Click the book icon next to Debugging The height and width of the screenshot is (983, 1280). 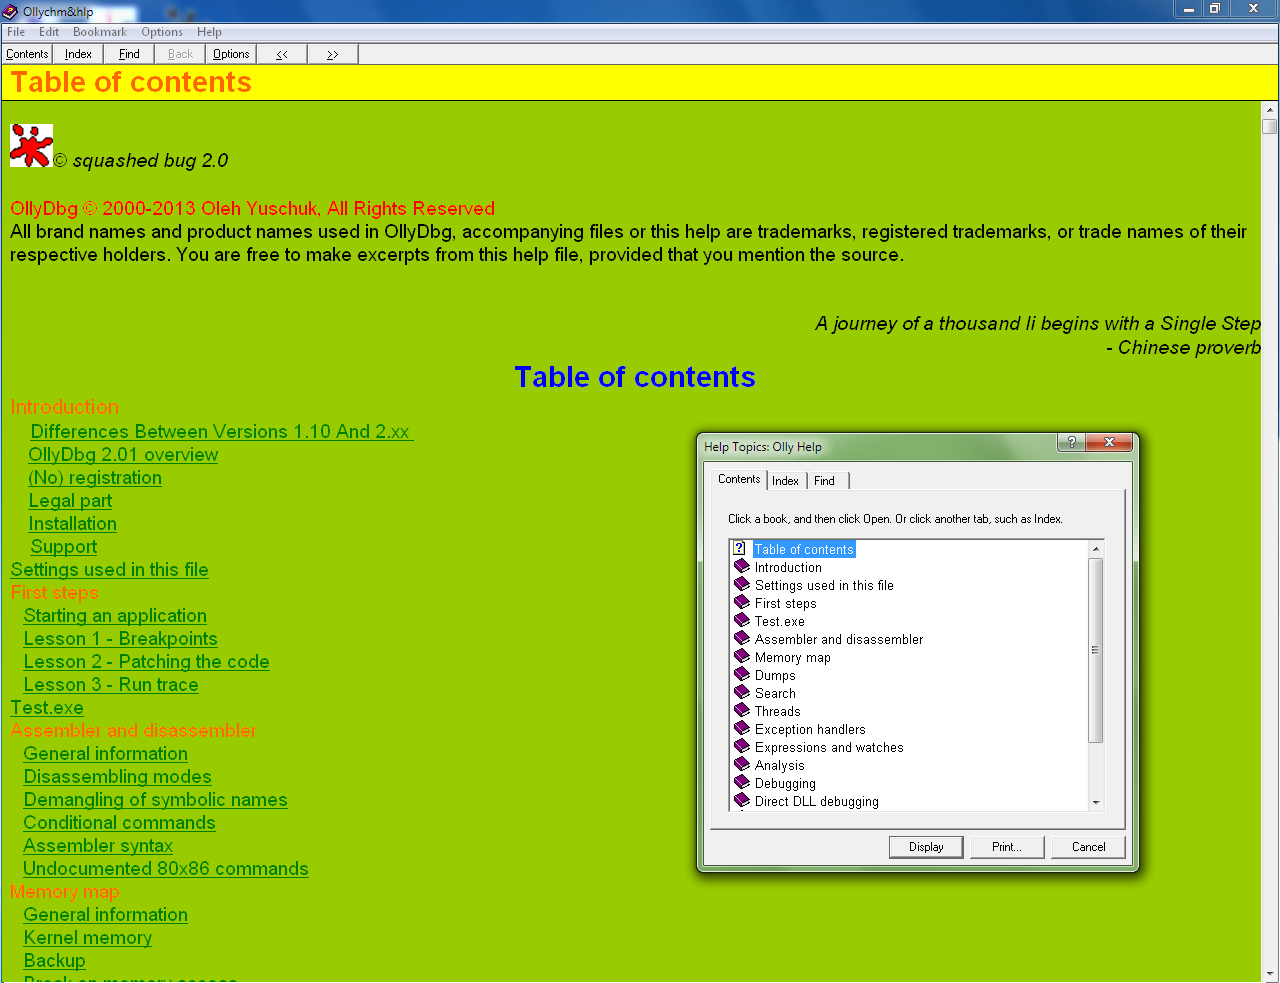pos(741,783)
